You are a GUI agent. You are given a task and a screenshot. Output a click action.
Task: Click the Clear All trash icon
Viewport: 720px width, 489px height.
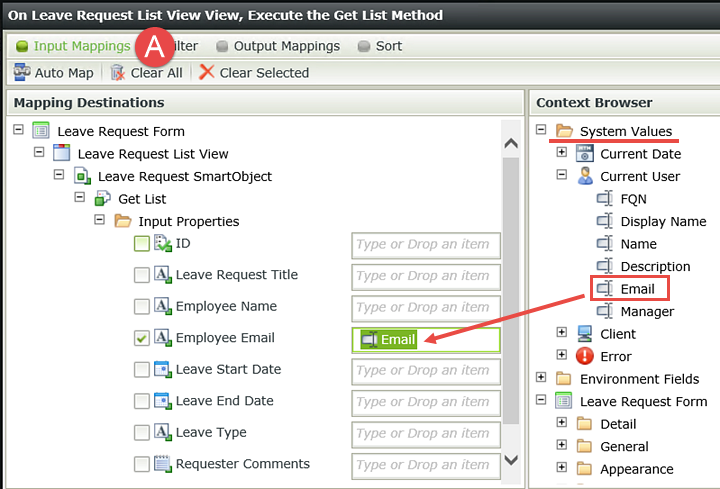pyautogui.click(x=118, y=73)
